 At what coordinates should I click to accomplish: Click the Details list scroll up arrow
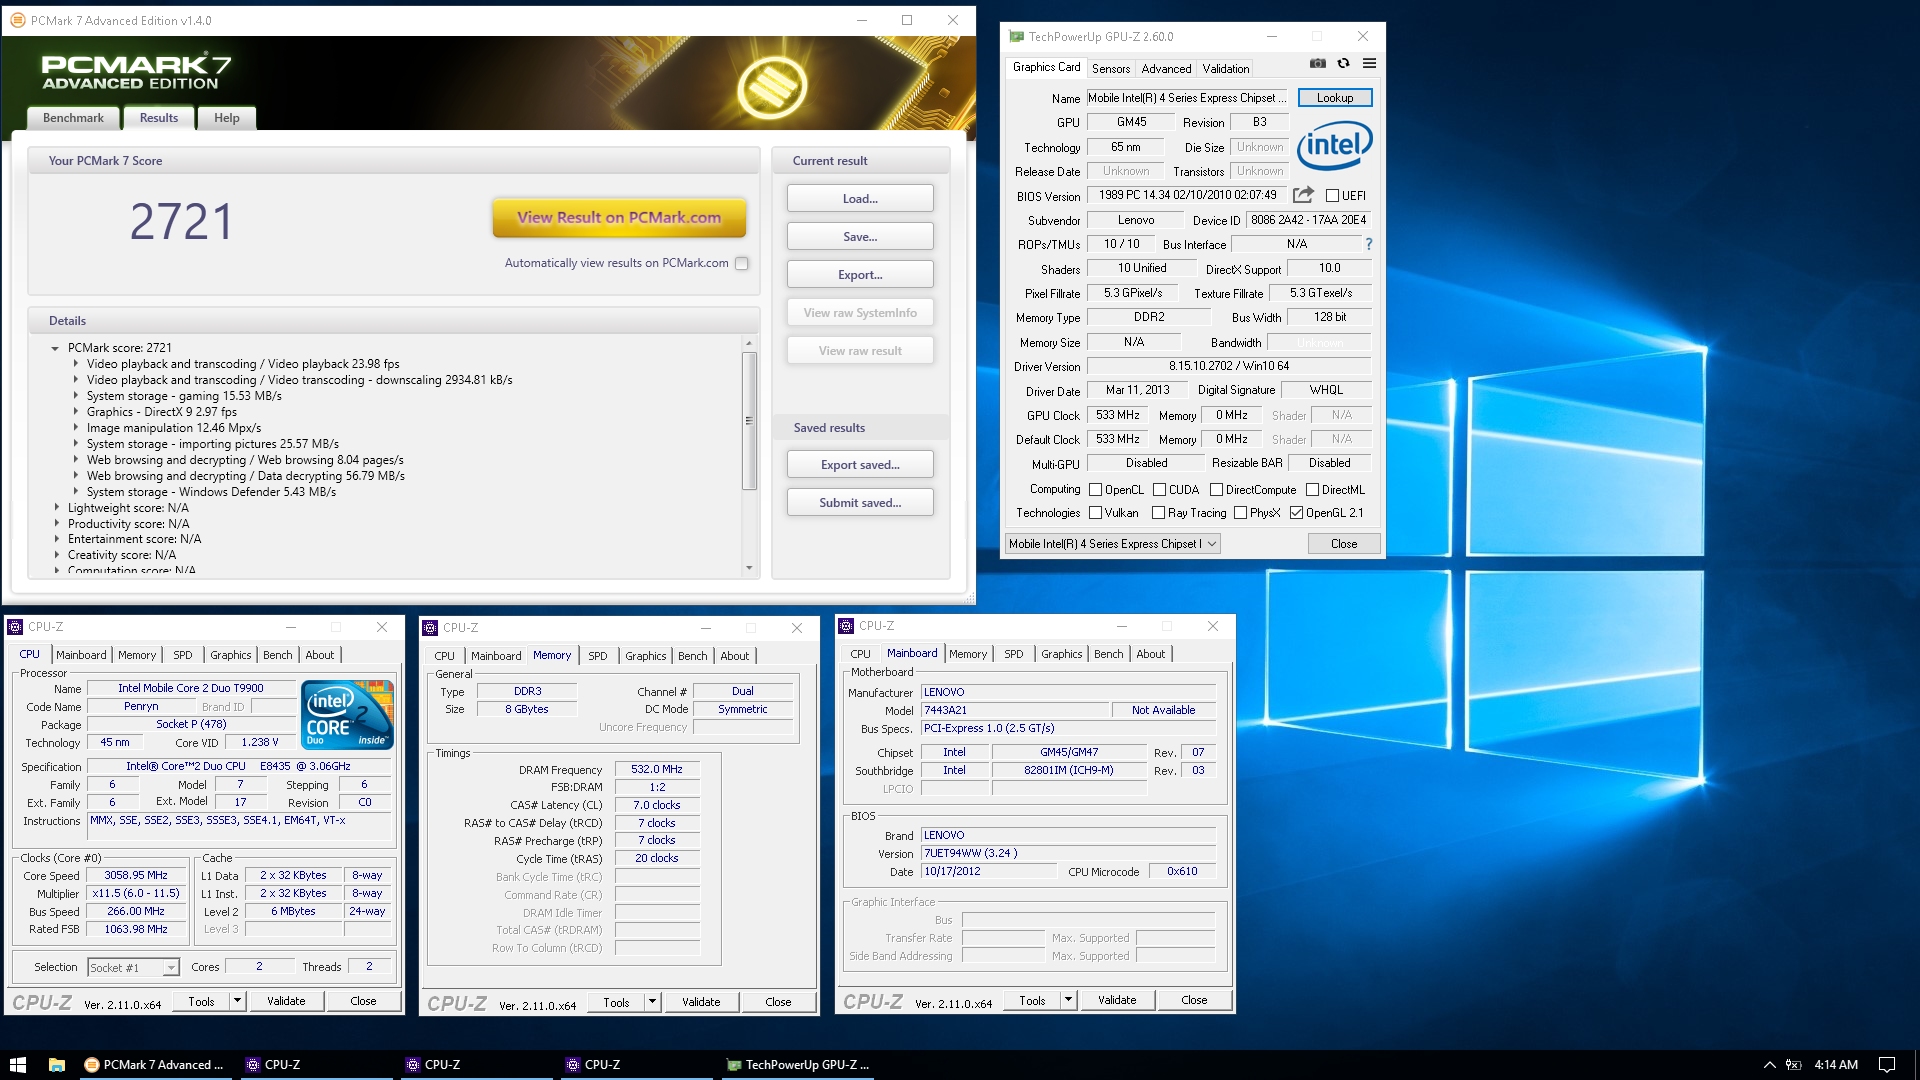point(749,344)
